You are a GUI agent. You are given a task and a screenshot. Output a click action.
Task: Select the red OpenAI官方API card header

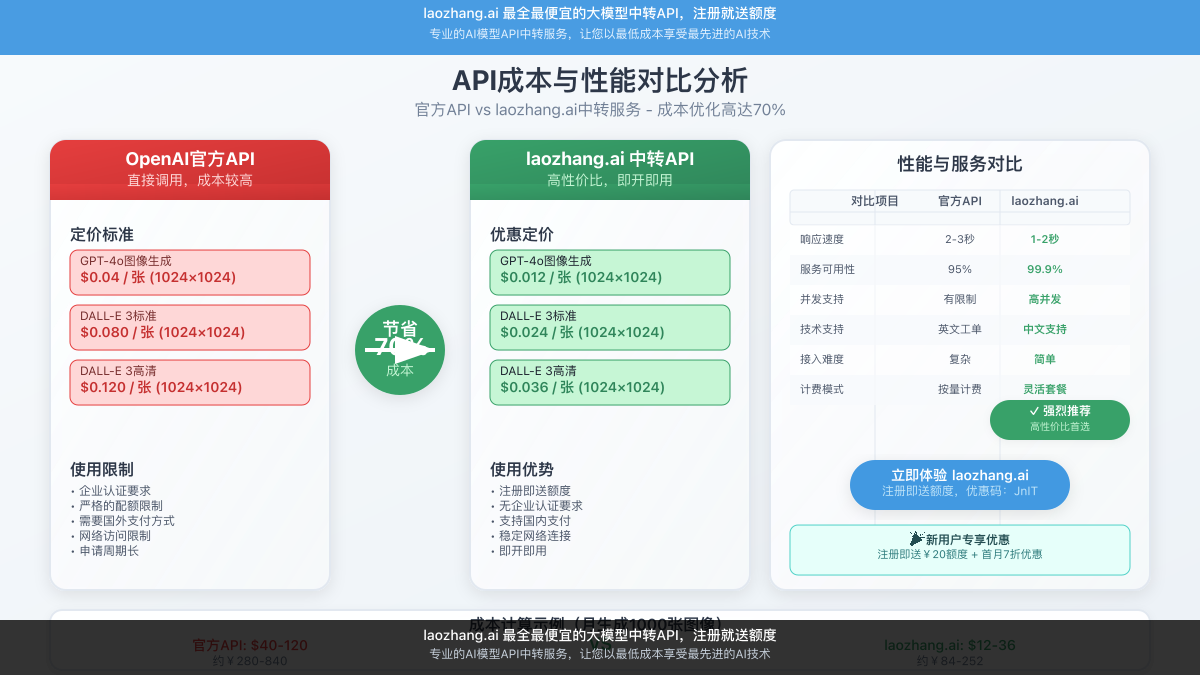click(x=190, y=170)
